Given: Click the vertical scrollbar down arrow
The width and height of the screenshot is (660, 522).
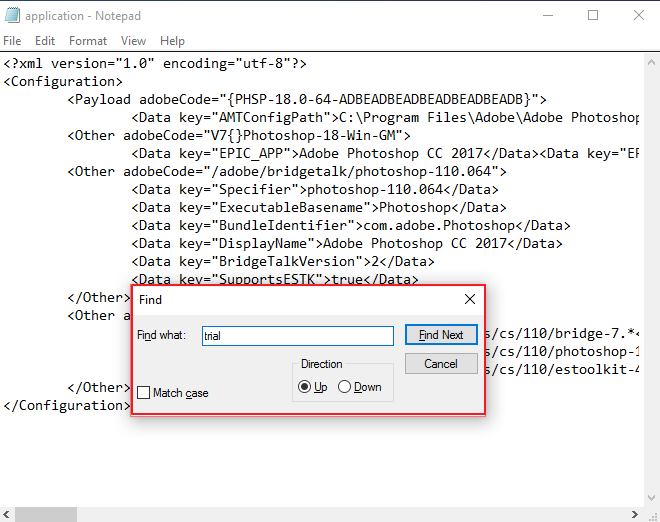Looking at the screenshot, I should pos(651,498).
